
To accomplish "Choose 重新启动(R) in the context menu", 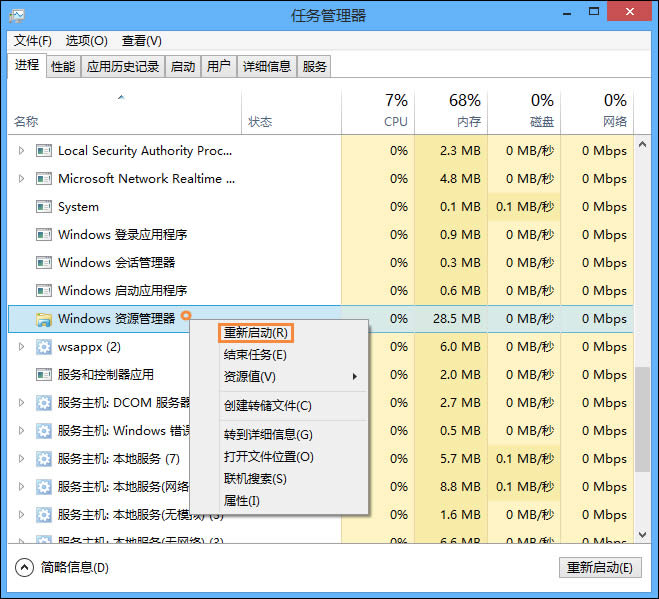I will tap(256, 332).
